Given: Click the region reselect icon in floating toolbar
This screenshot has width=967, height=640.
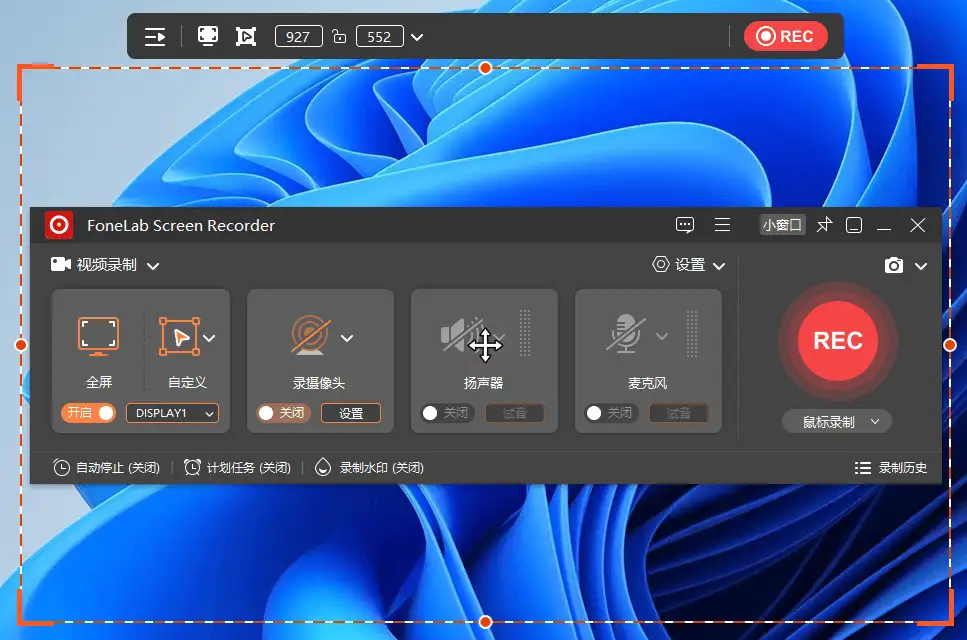Looking at the screenshot, I should pos(246,35).
